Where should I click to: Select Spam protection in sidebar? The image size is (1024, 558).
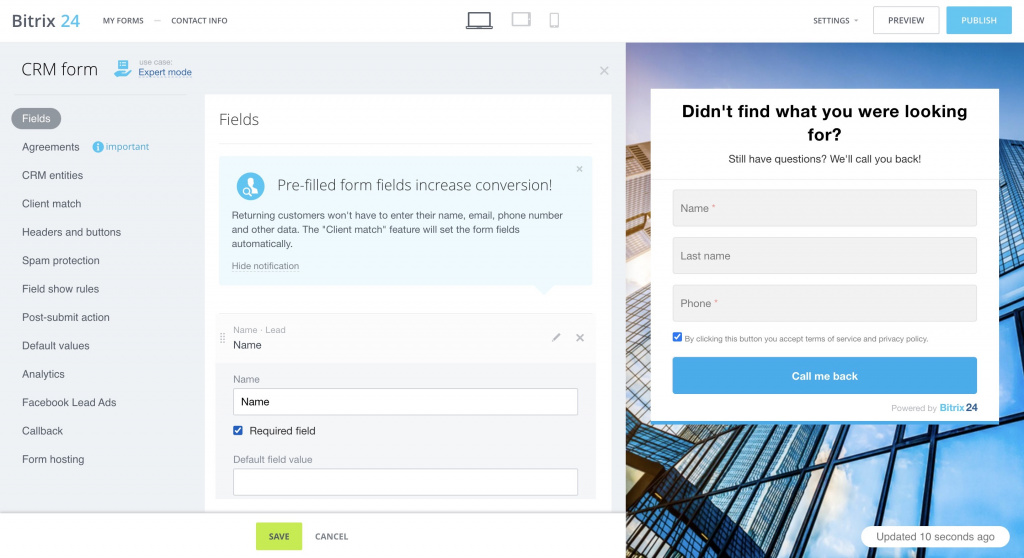pyautogui.click(x=61, y=261)
